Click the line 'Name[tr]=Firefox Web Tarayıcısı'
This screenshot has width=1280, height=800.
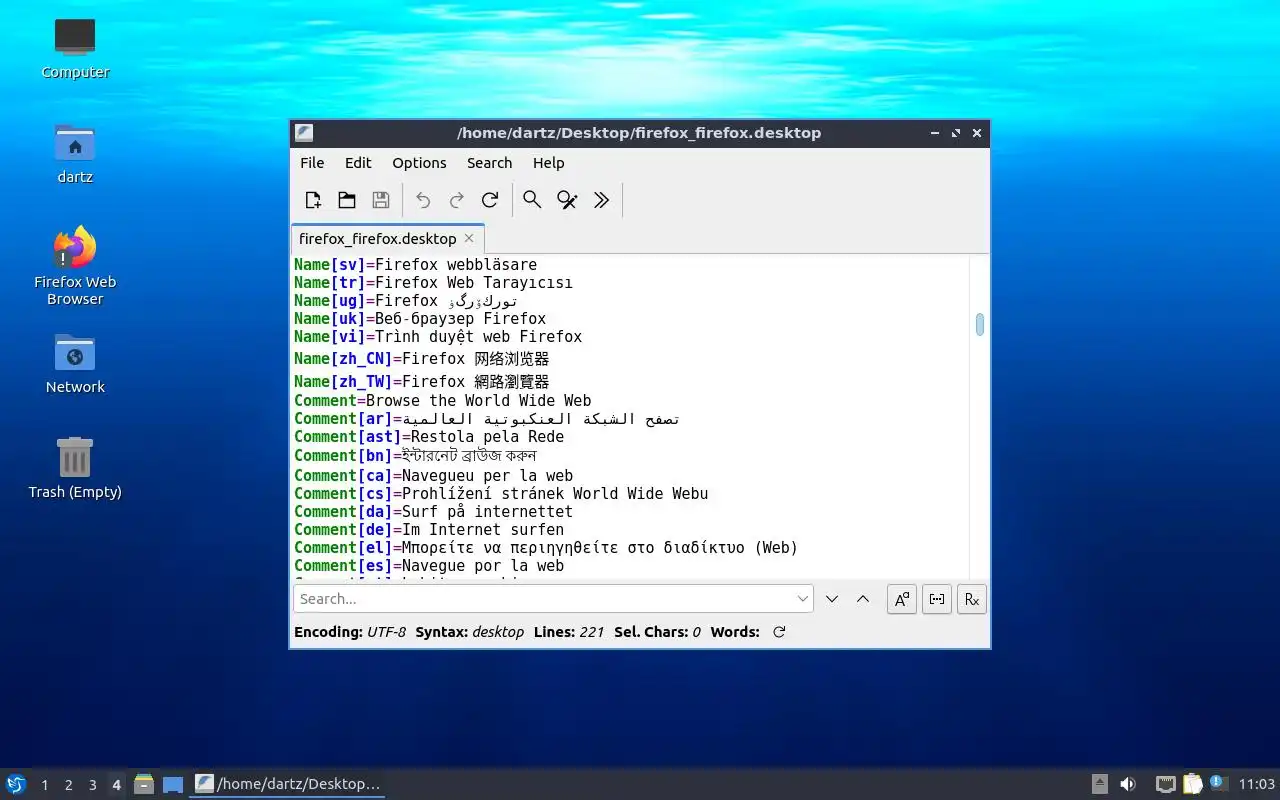[x=433, y=283]
